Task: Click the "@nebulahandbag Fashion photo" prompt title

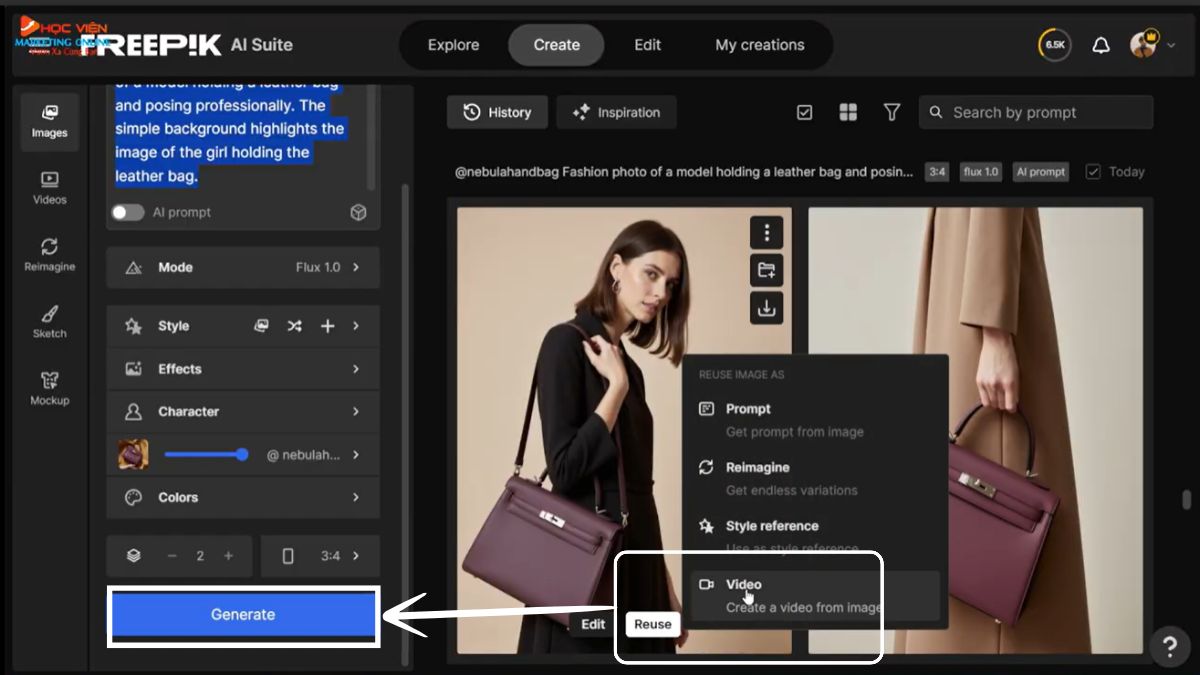Action: (684, 172)
